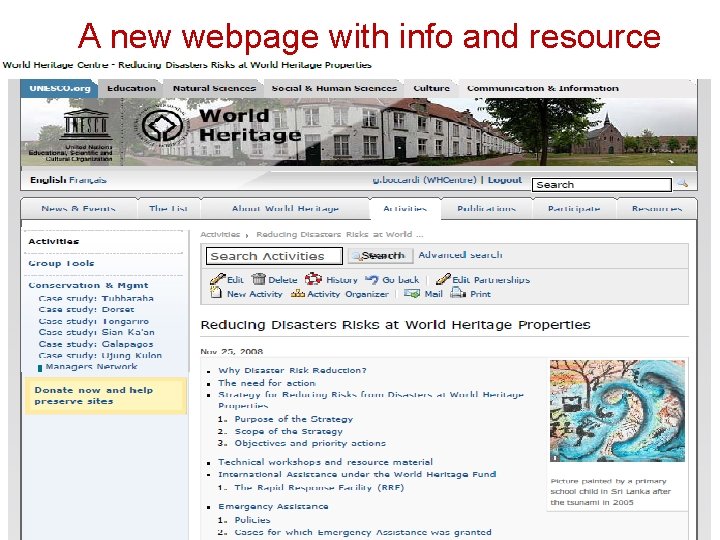This screenshot has height=540, width=720.
Task: Click the Delete trash can icon
Action: pos(259,279)
